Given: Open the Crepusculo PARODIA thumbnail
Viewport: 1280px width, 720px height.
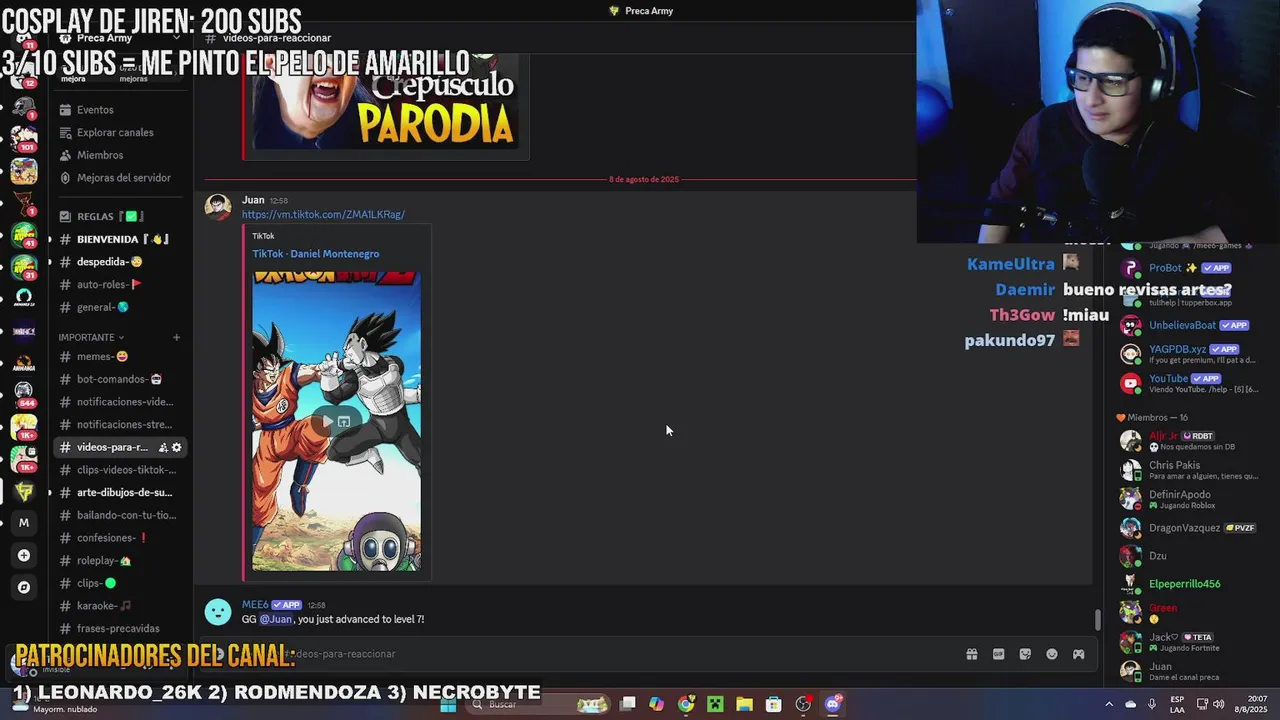Looking at the screenshot, I should (385, 100).
